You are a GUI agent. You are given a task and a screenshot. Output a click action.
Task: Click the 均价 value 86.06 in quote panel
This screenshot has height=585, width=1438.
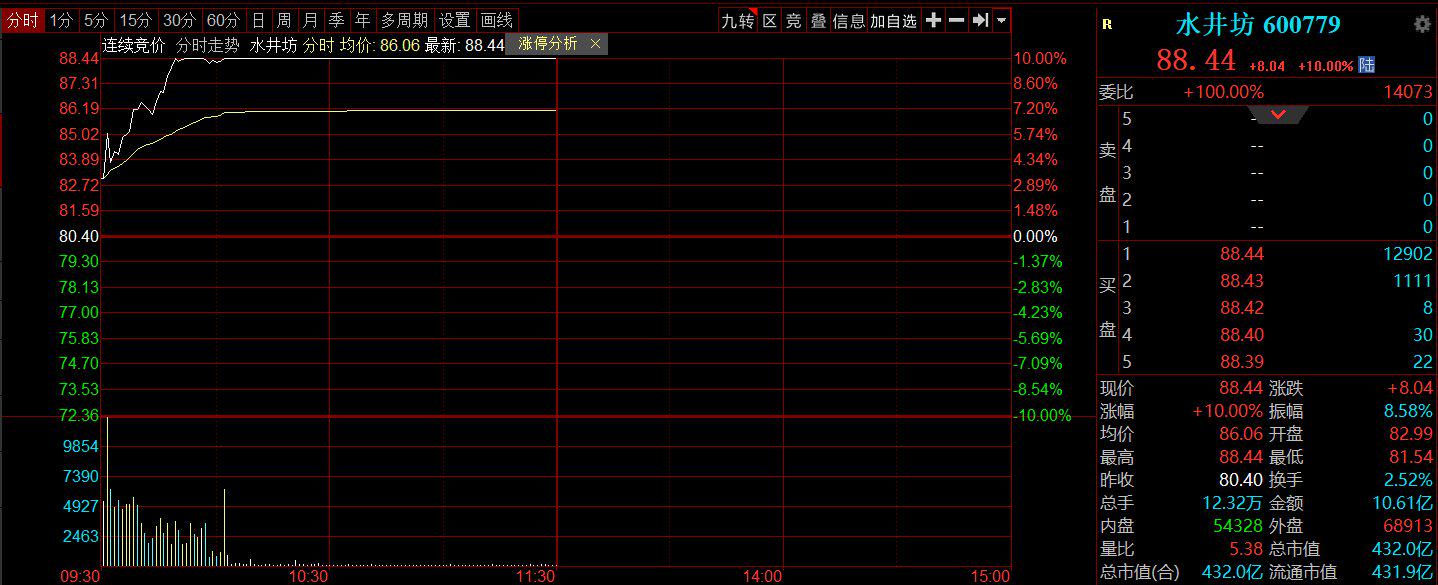pyautogui.click(x=1241, y=434)
